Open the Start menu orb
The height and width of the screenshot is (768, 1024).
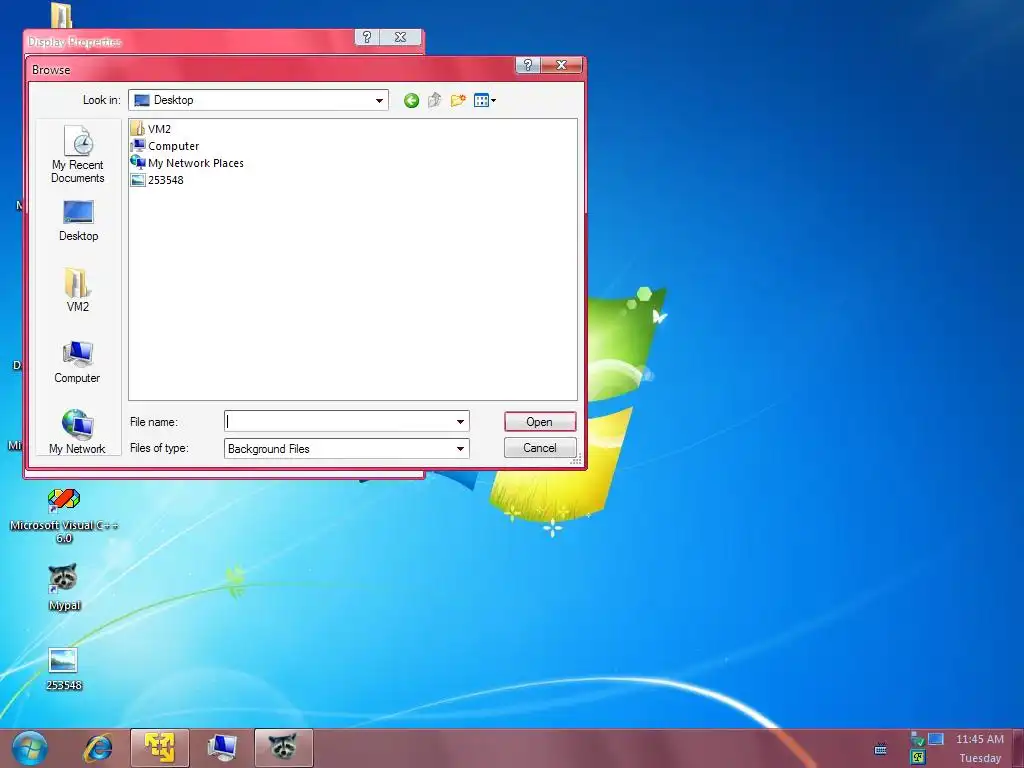click(x=29, y=748)
